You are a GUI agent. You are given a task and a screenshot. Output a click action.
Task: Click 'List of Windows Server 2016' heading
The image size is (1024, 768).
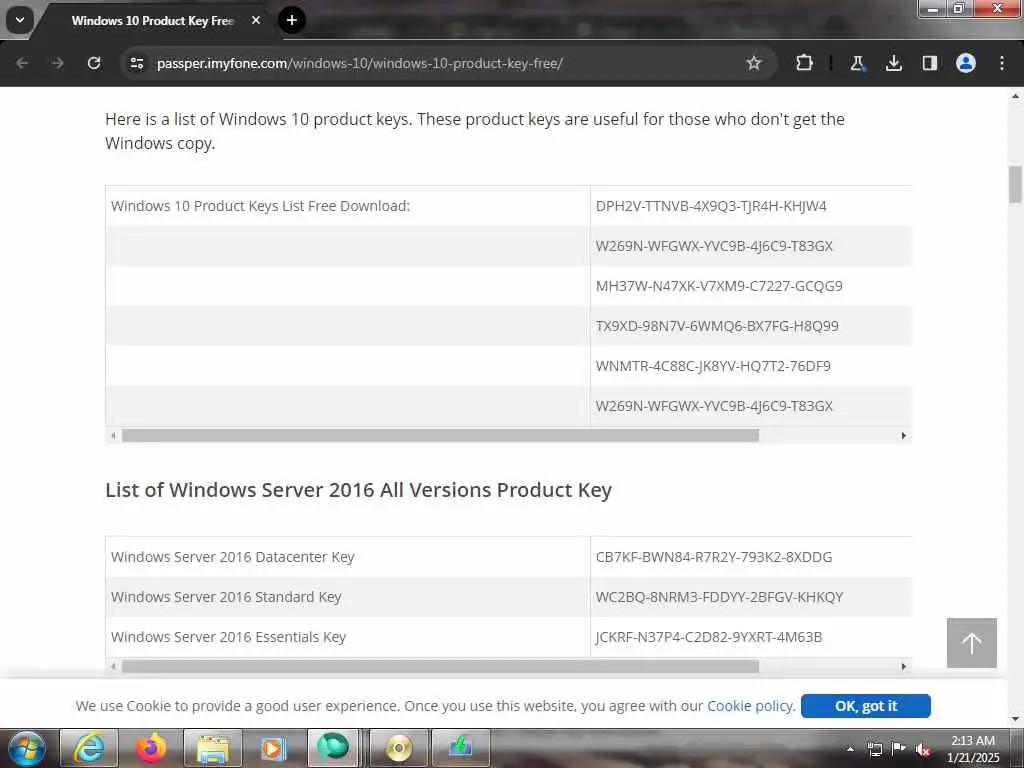click(359, 490)
